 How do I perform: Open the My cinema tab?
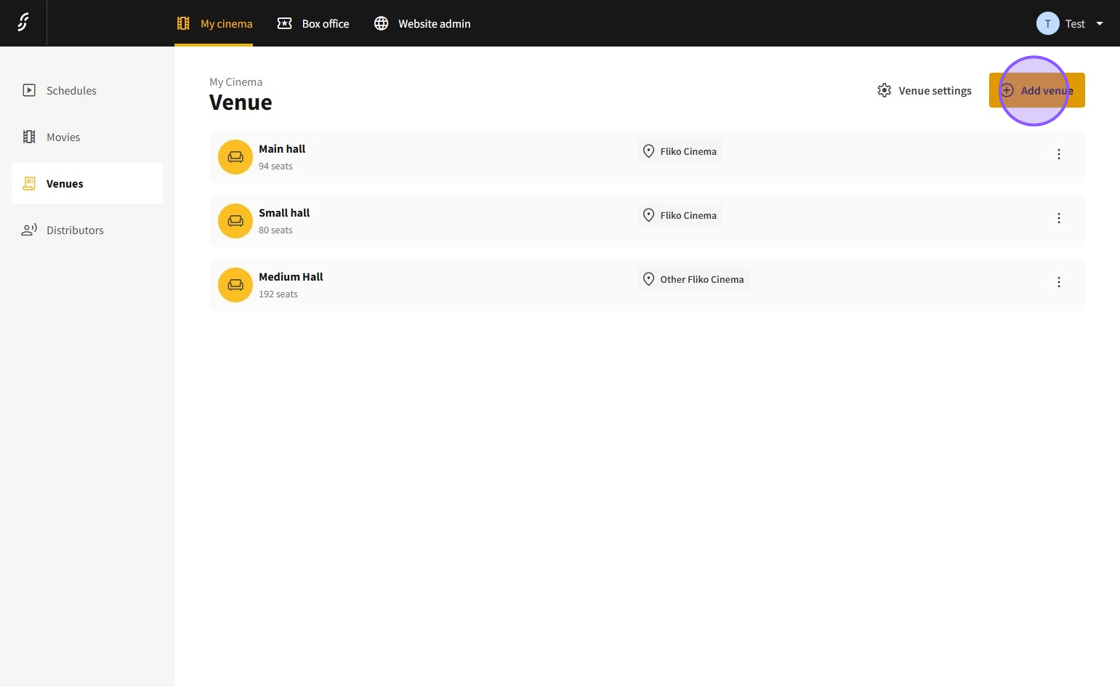(x=214, y=23)
